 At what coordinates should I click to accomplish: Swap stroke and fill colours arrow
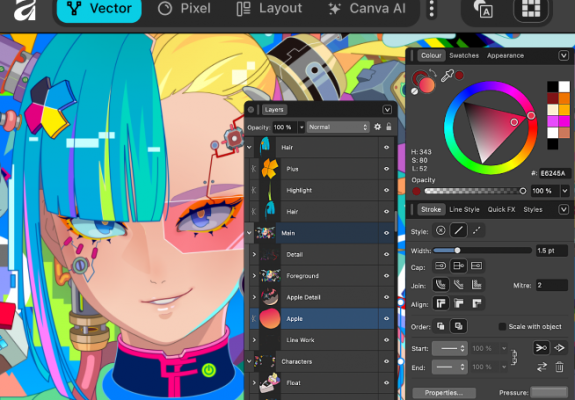pos(433,73)
